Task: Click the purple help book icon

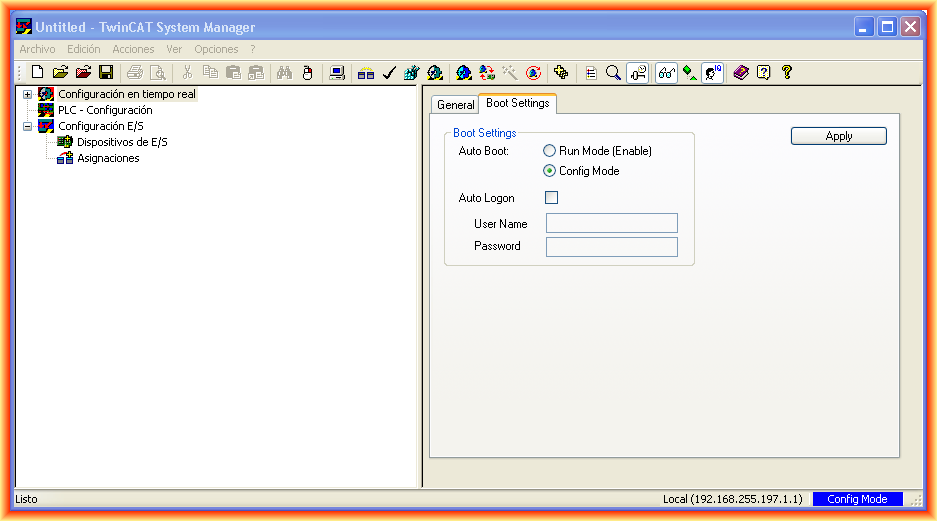Action: pos(741,72)
